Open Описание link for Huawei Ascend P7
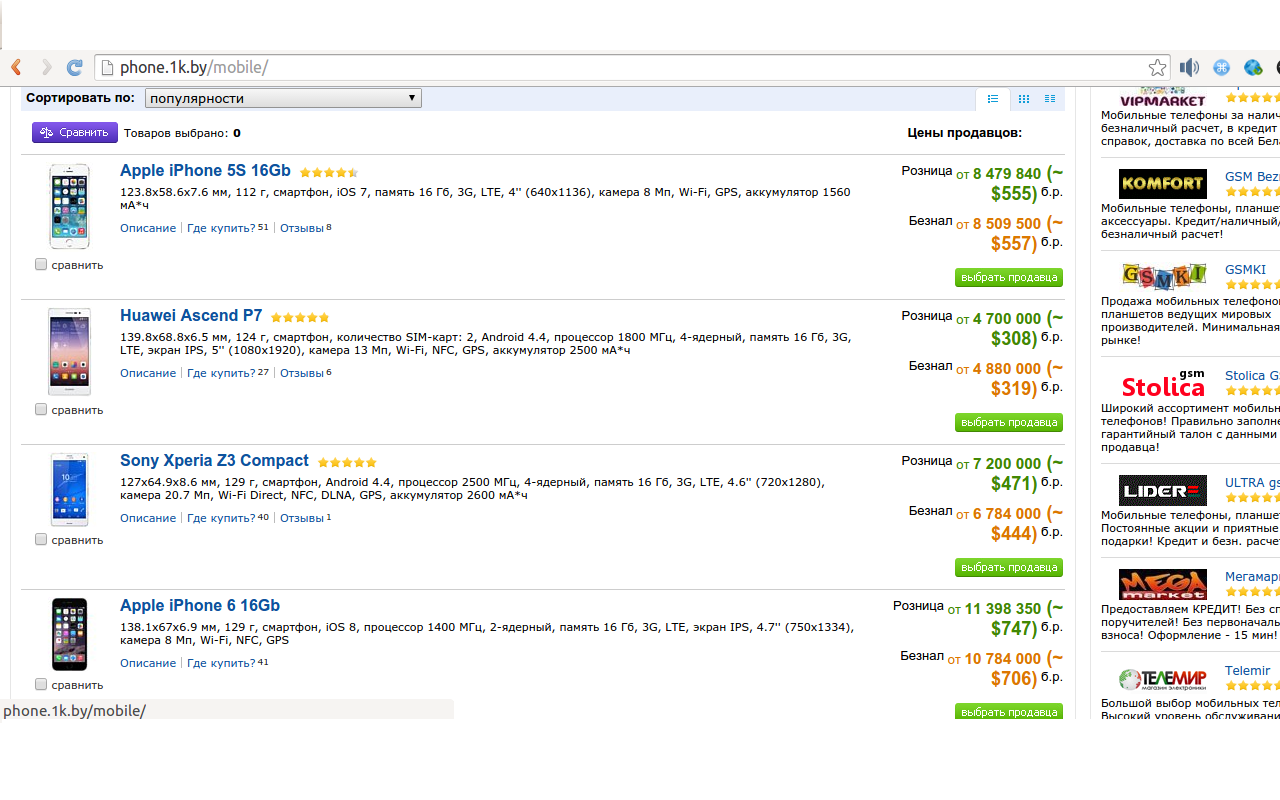Screen dimensions: 1280x800 click(x=148, y=373)
